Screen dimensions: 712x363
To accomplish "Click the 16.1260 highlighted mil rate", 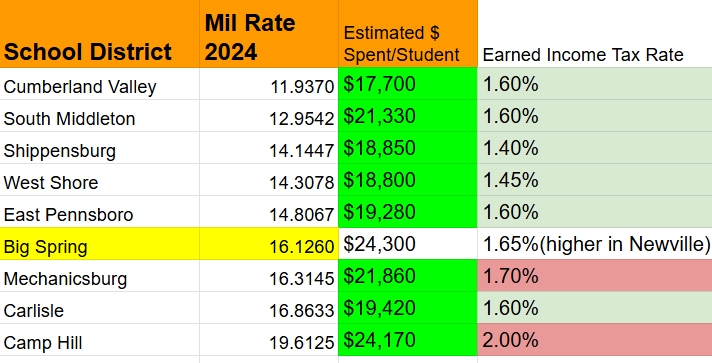I will tap(269, 244).
